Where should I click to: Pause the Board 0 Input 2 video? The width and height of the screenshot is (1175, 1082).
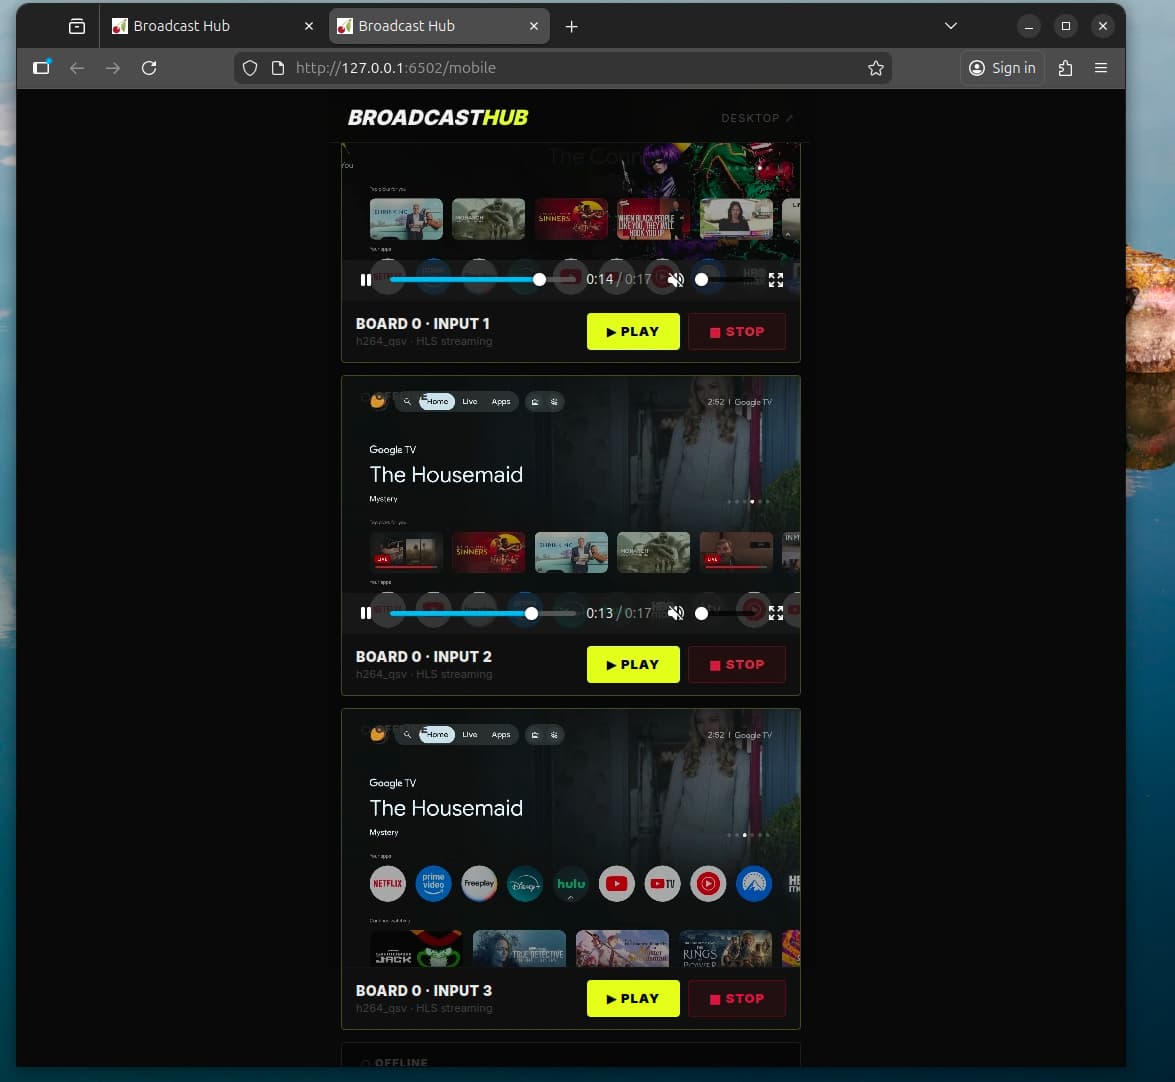(x=366, y=613)
